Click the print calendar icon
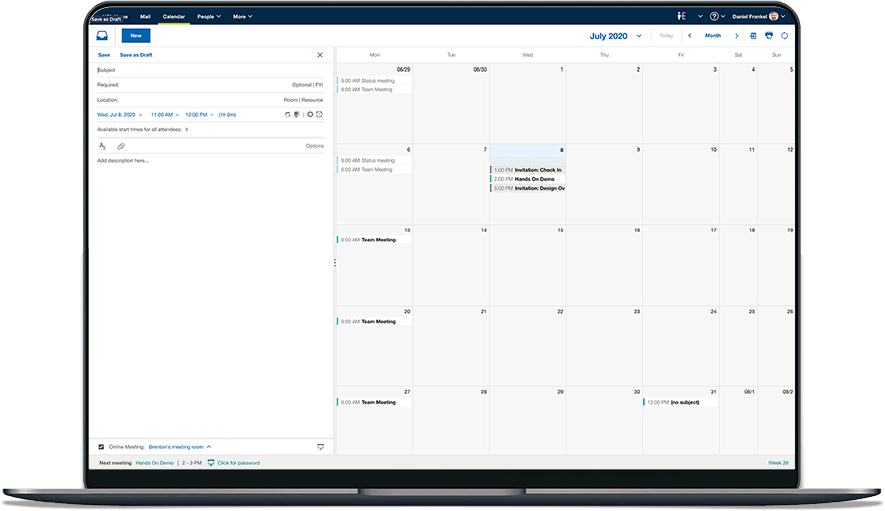This screenshot has height=511, width=885. click(768, 35)
